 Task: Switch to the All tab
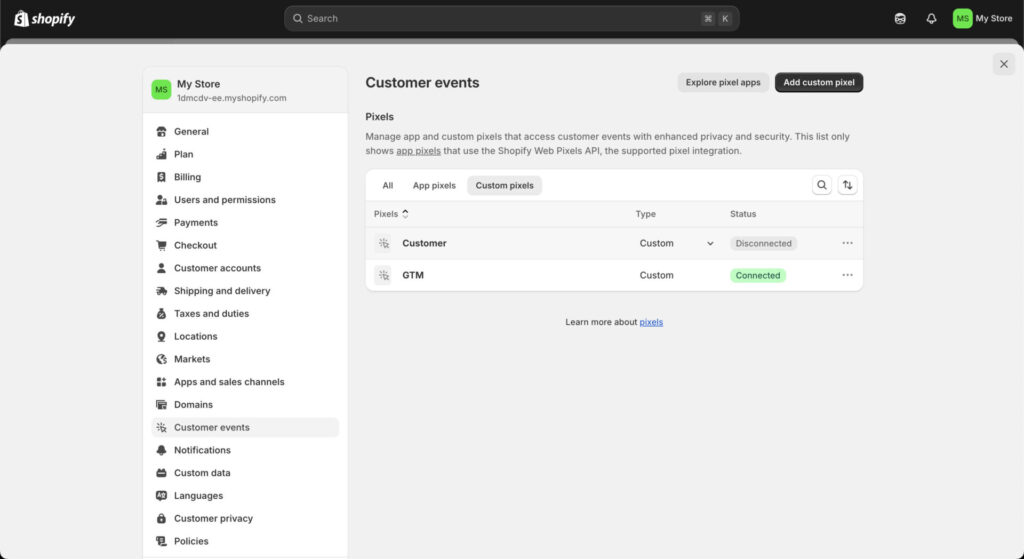(388, 185)
